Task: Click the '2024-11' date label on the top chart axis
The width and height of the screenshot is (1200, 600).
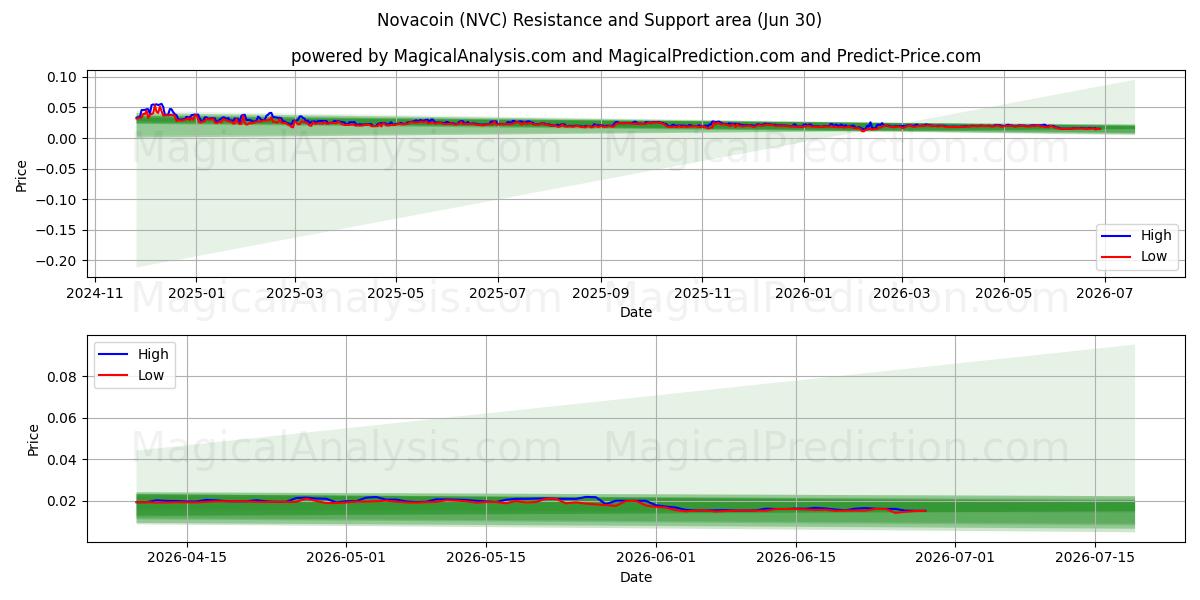Action: pos(95,293)
